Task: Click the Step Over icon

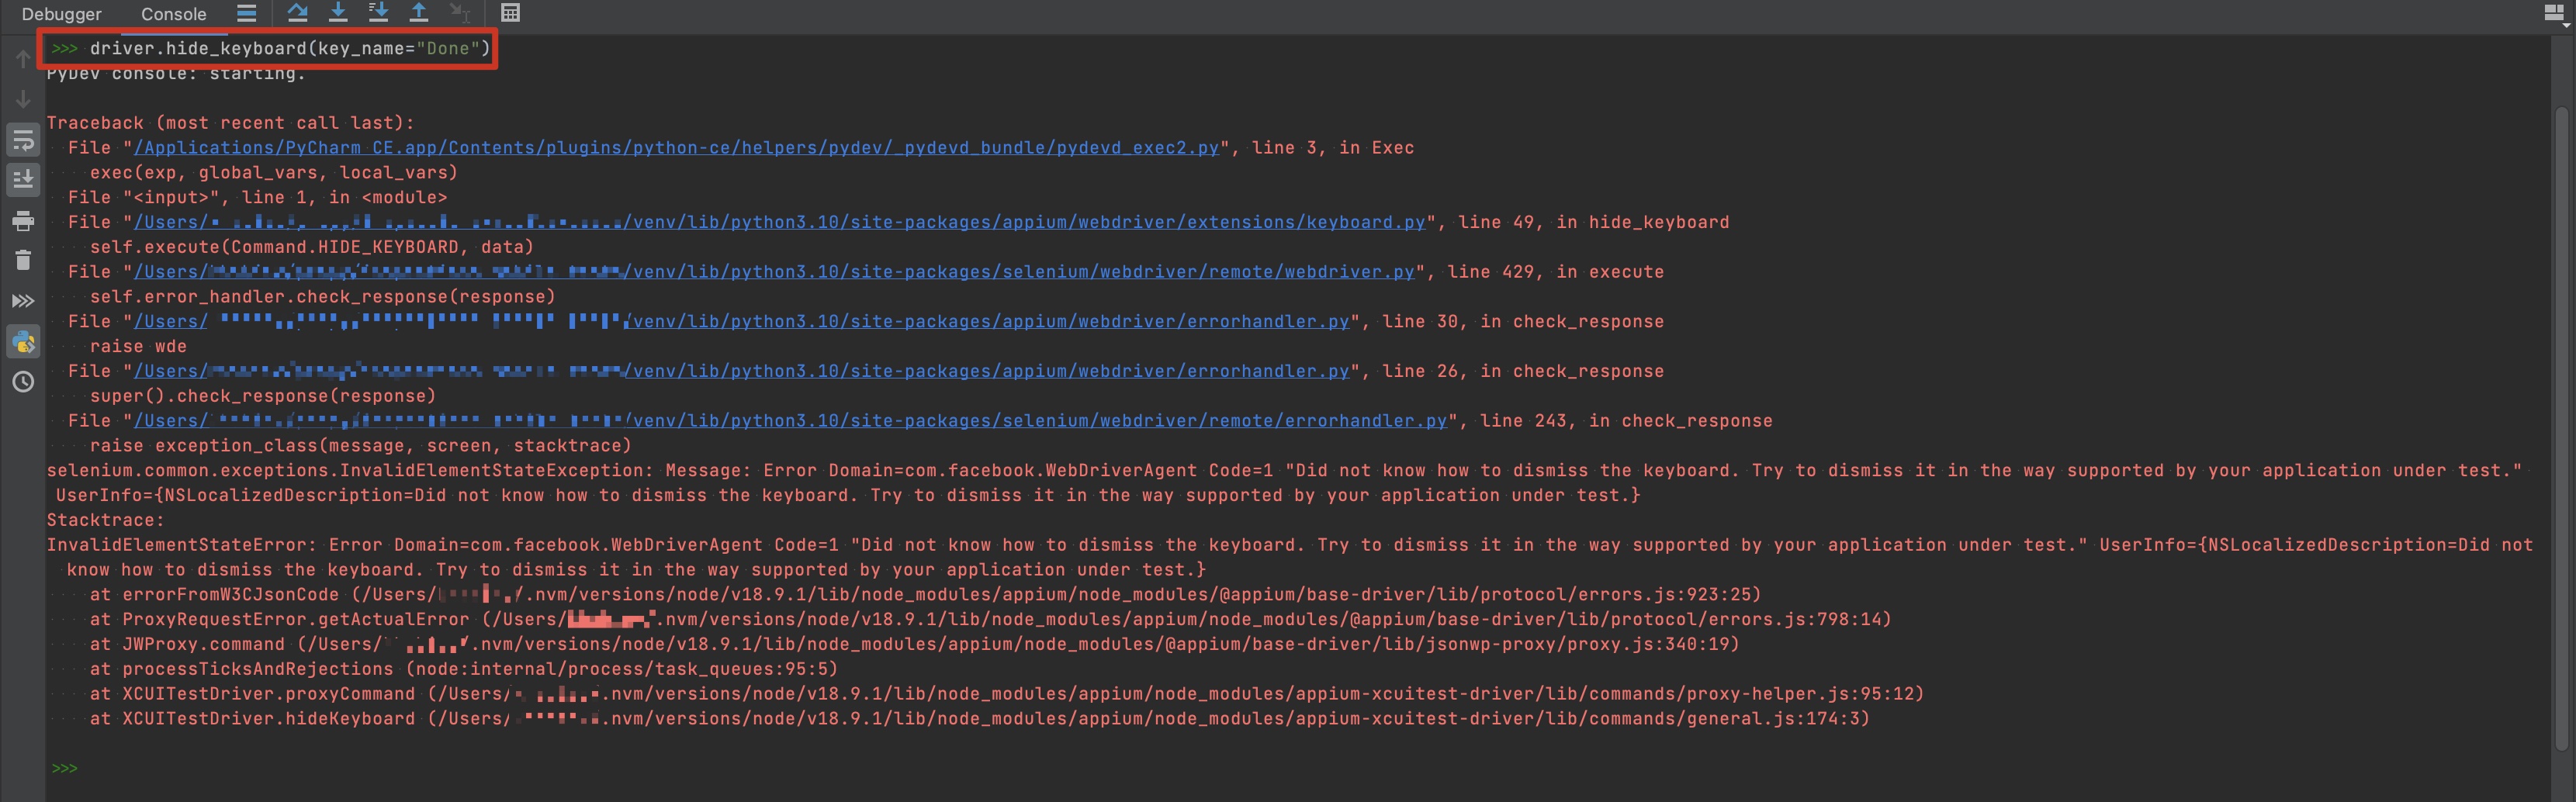Action: (298, 13)
